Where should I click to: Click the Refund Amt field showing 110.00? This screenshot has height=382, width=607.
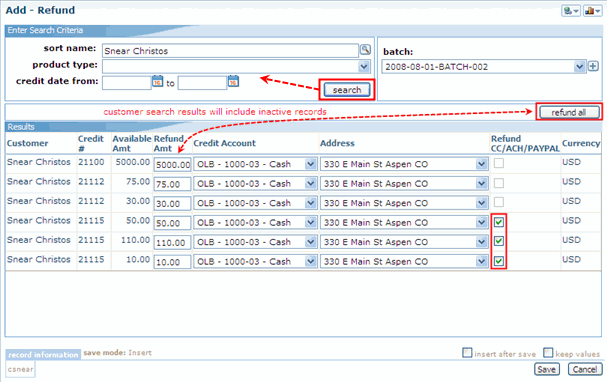pyautogui.click(x=172, y=242)
